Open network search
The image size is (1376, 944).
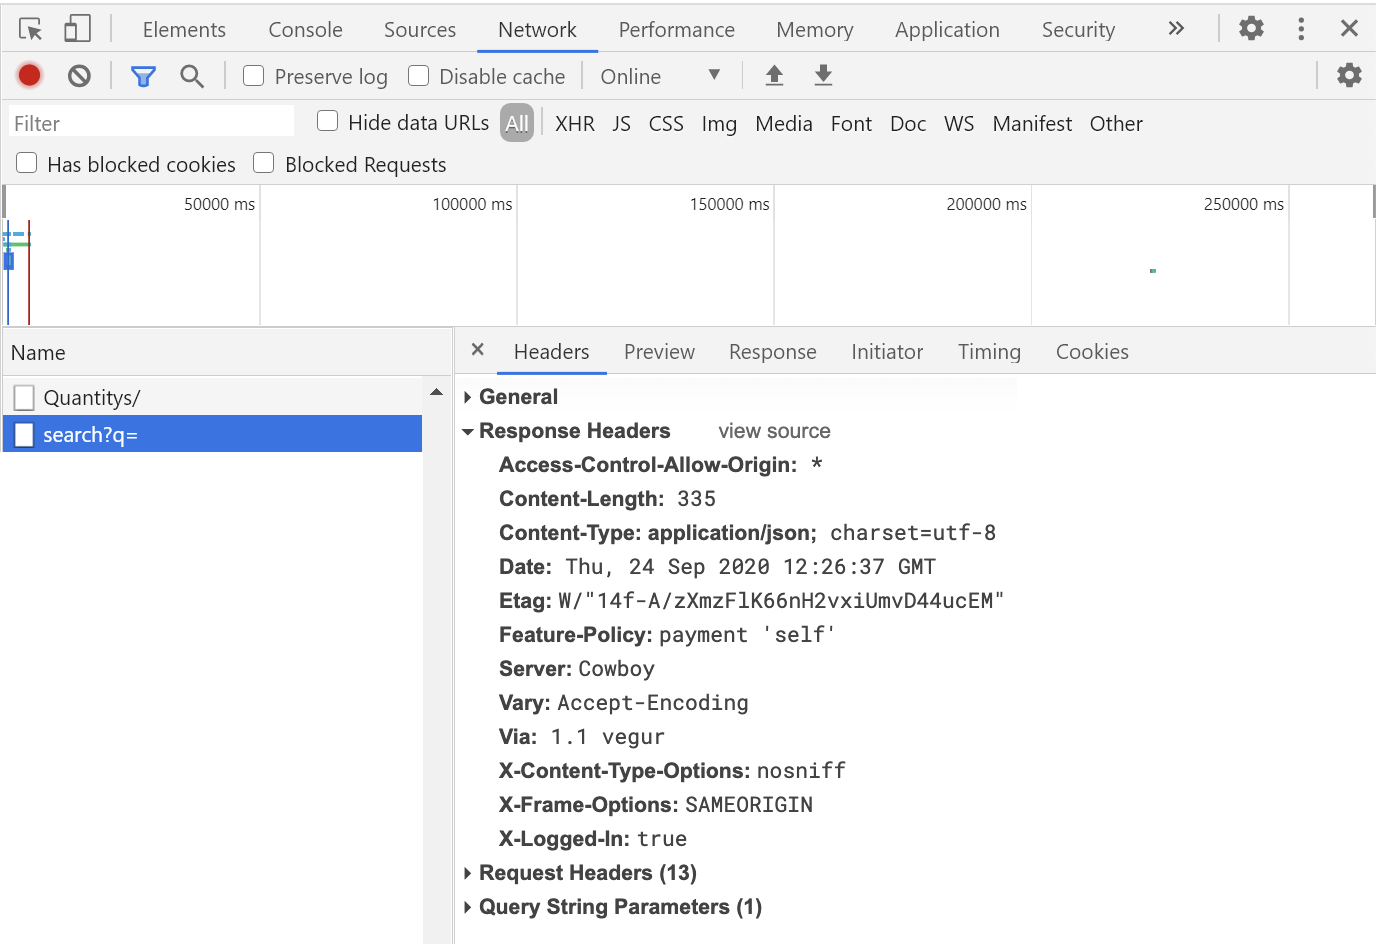[192, 75]
